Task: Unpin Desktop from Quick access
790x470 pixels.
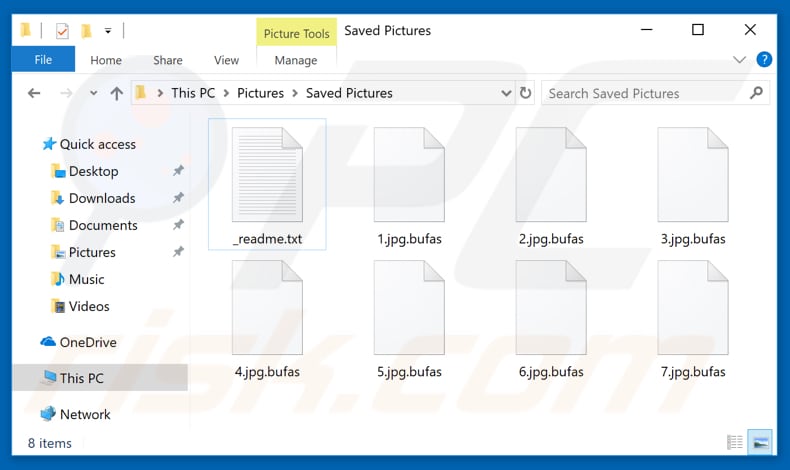Action: pos(178,171)
